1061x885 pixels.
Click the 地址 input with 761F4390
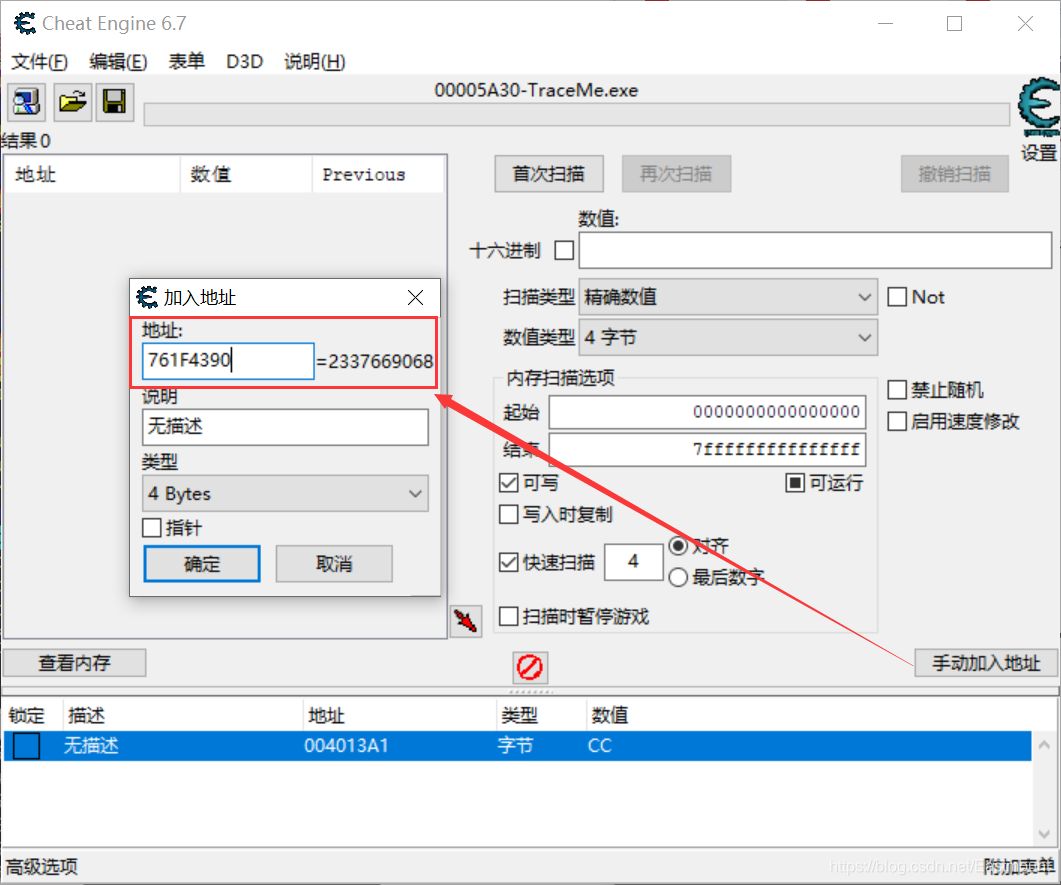pos(228,361)
